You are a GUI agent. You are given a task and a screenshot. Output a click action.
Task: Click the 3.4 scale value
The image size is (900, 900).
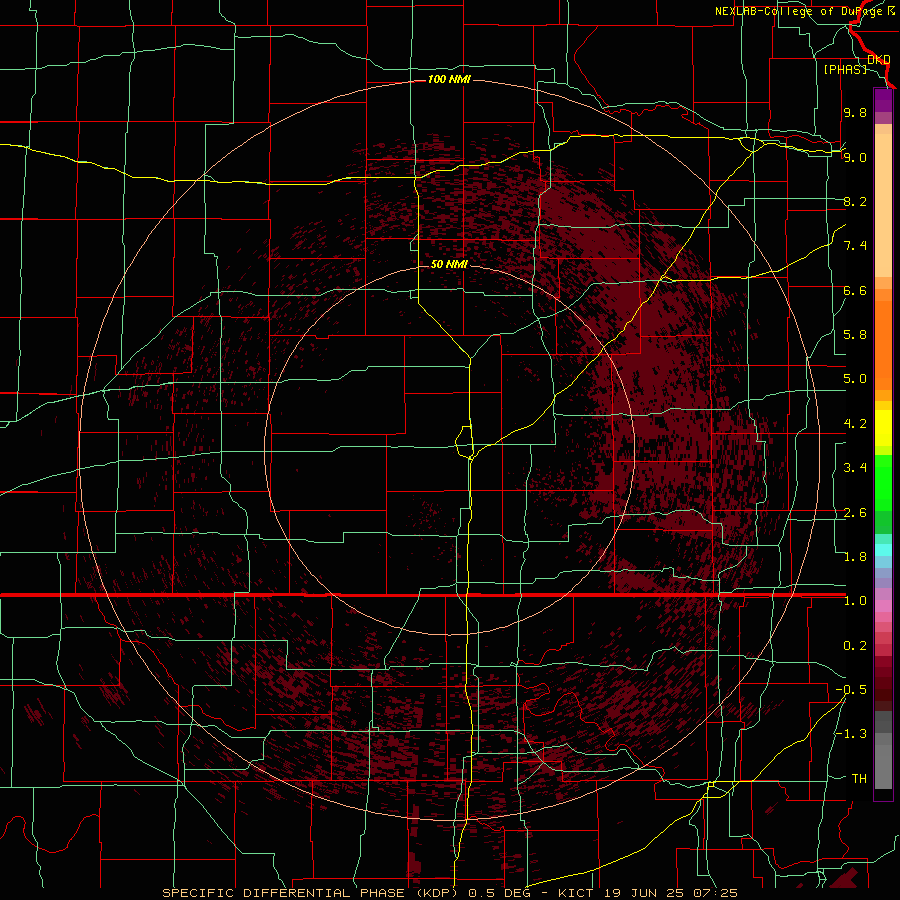click(x=855, y=468)
